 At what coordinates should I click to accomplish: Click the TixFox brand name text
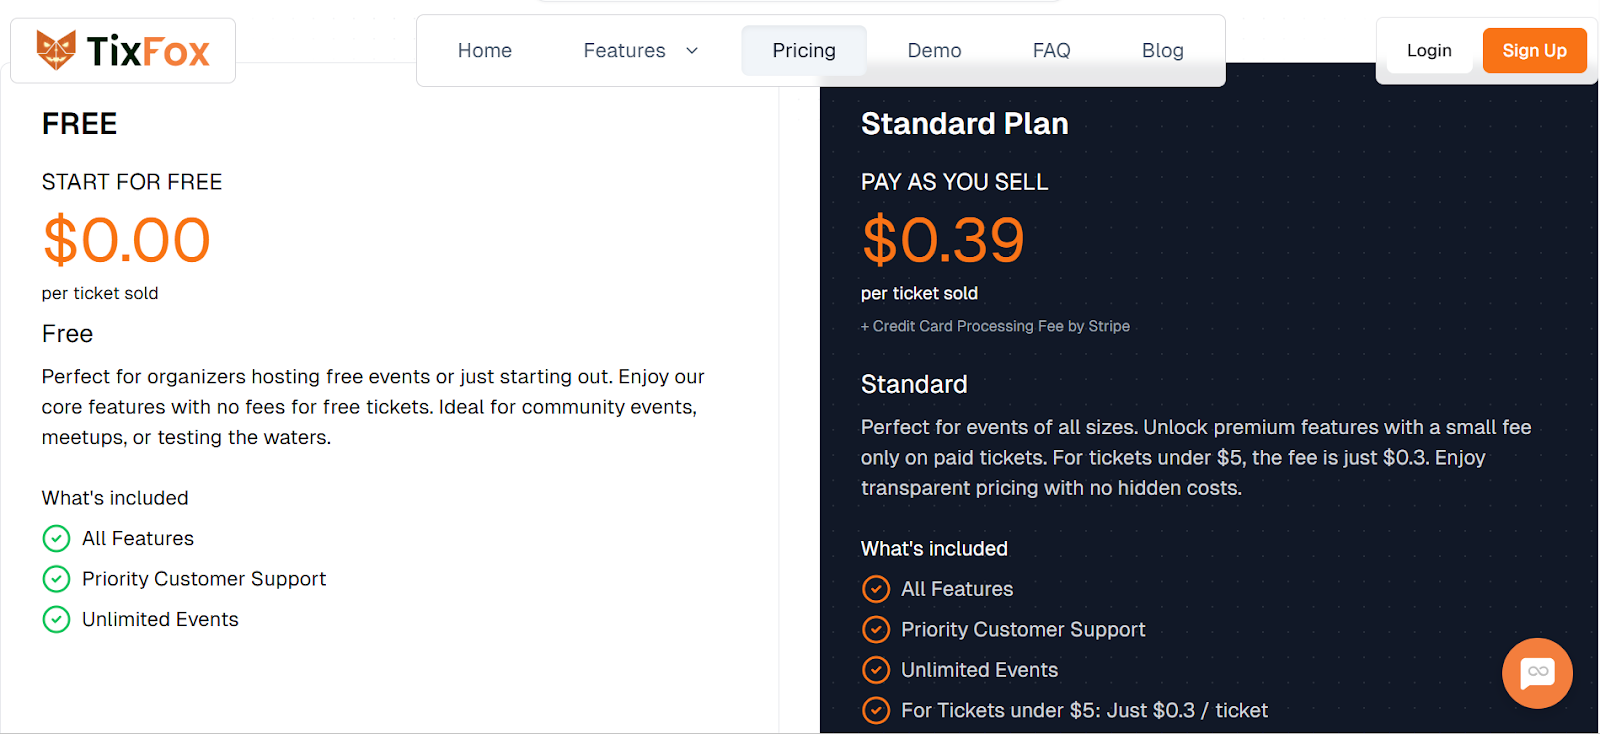point(148,51)
